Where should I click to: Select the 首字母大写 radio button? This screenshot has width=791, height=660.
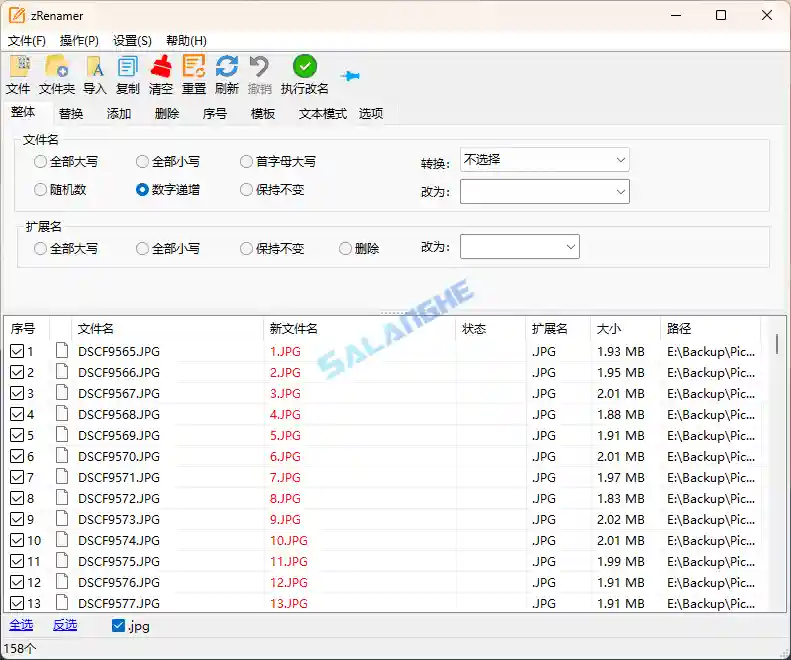(246, 161)
